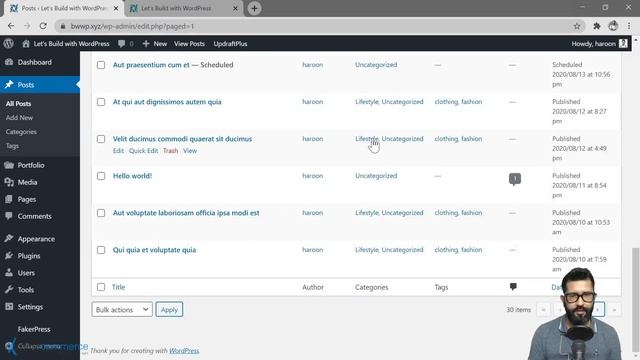The height and width of the screenshot is (360, 640).
Task: Click the browser address bar URL
Action: click(132, 26)
